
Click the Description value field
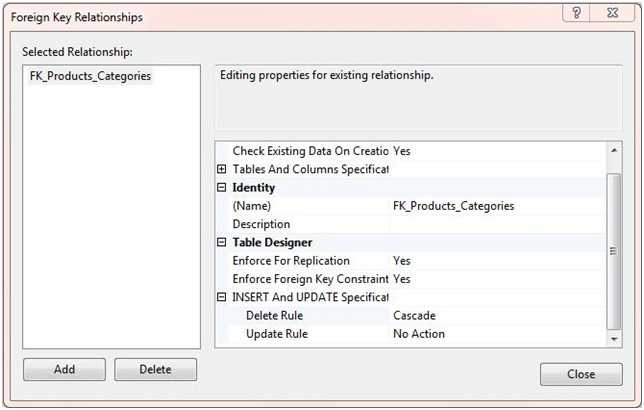[497, 224]
